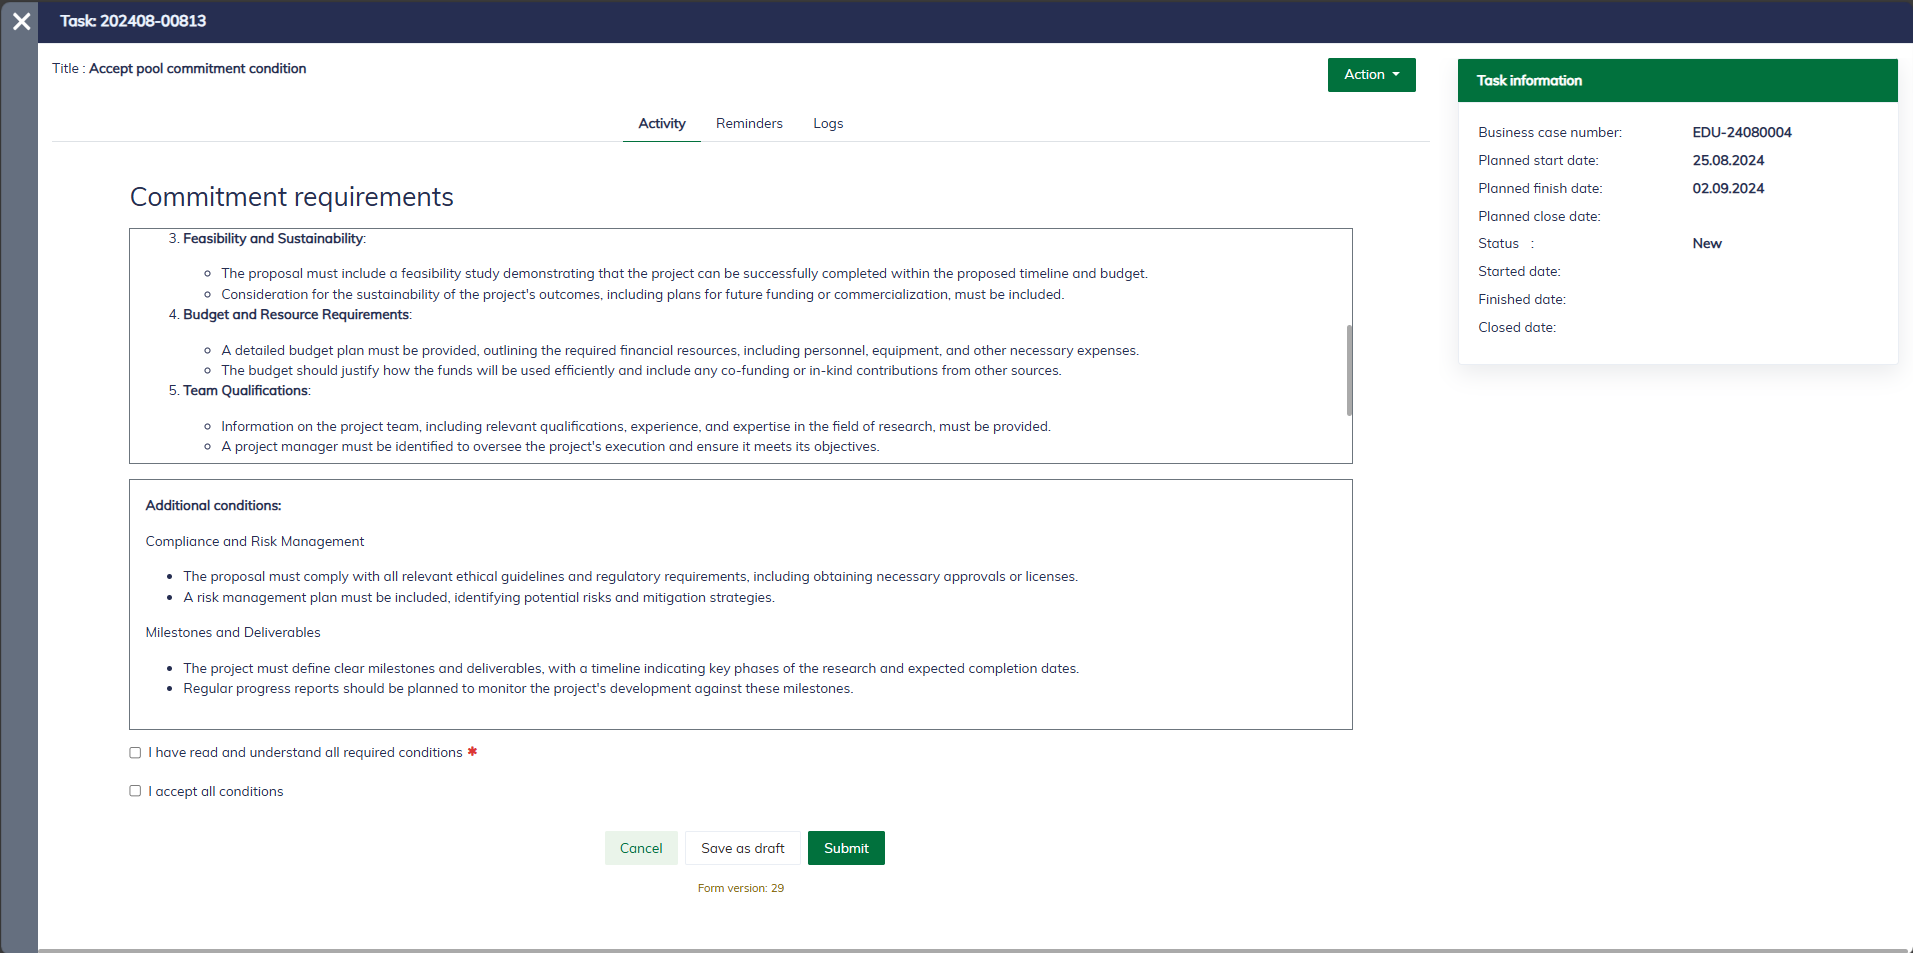
Task: Click the title 'Accept pool commitment condition'
Action: pos(197,69)
